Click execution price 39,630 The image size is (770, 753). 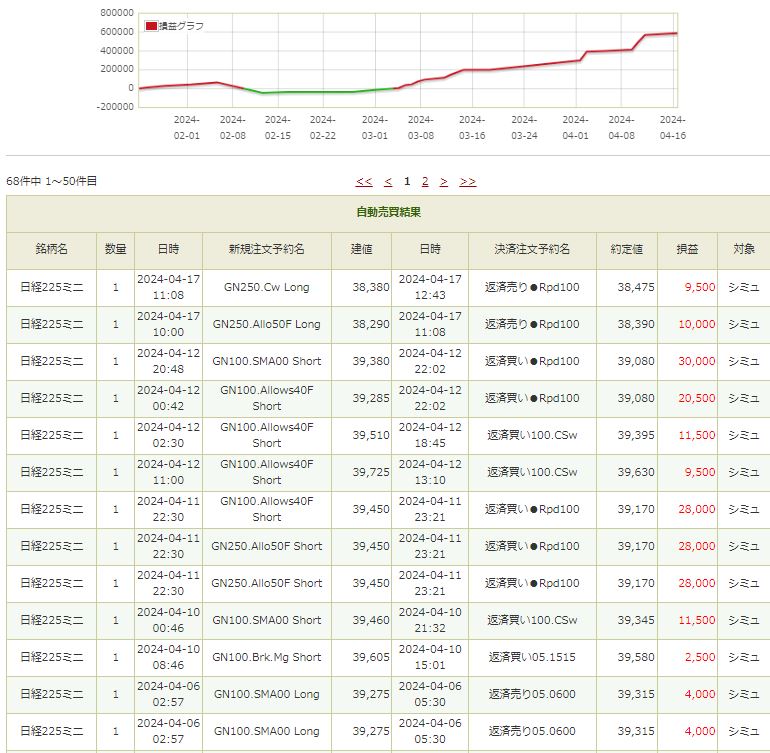tap(636, 472)
